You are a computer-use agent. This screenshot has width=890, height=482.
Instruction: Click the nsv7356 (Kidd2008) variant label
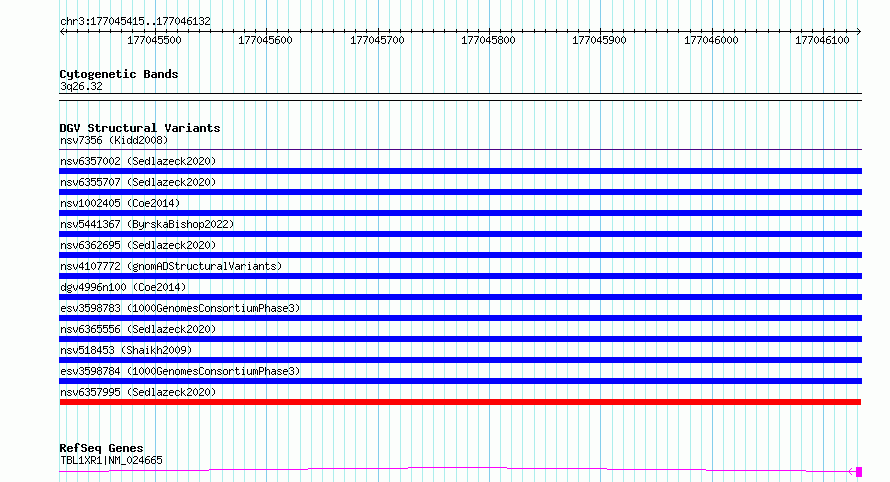[114, 140]
